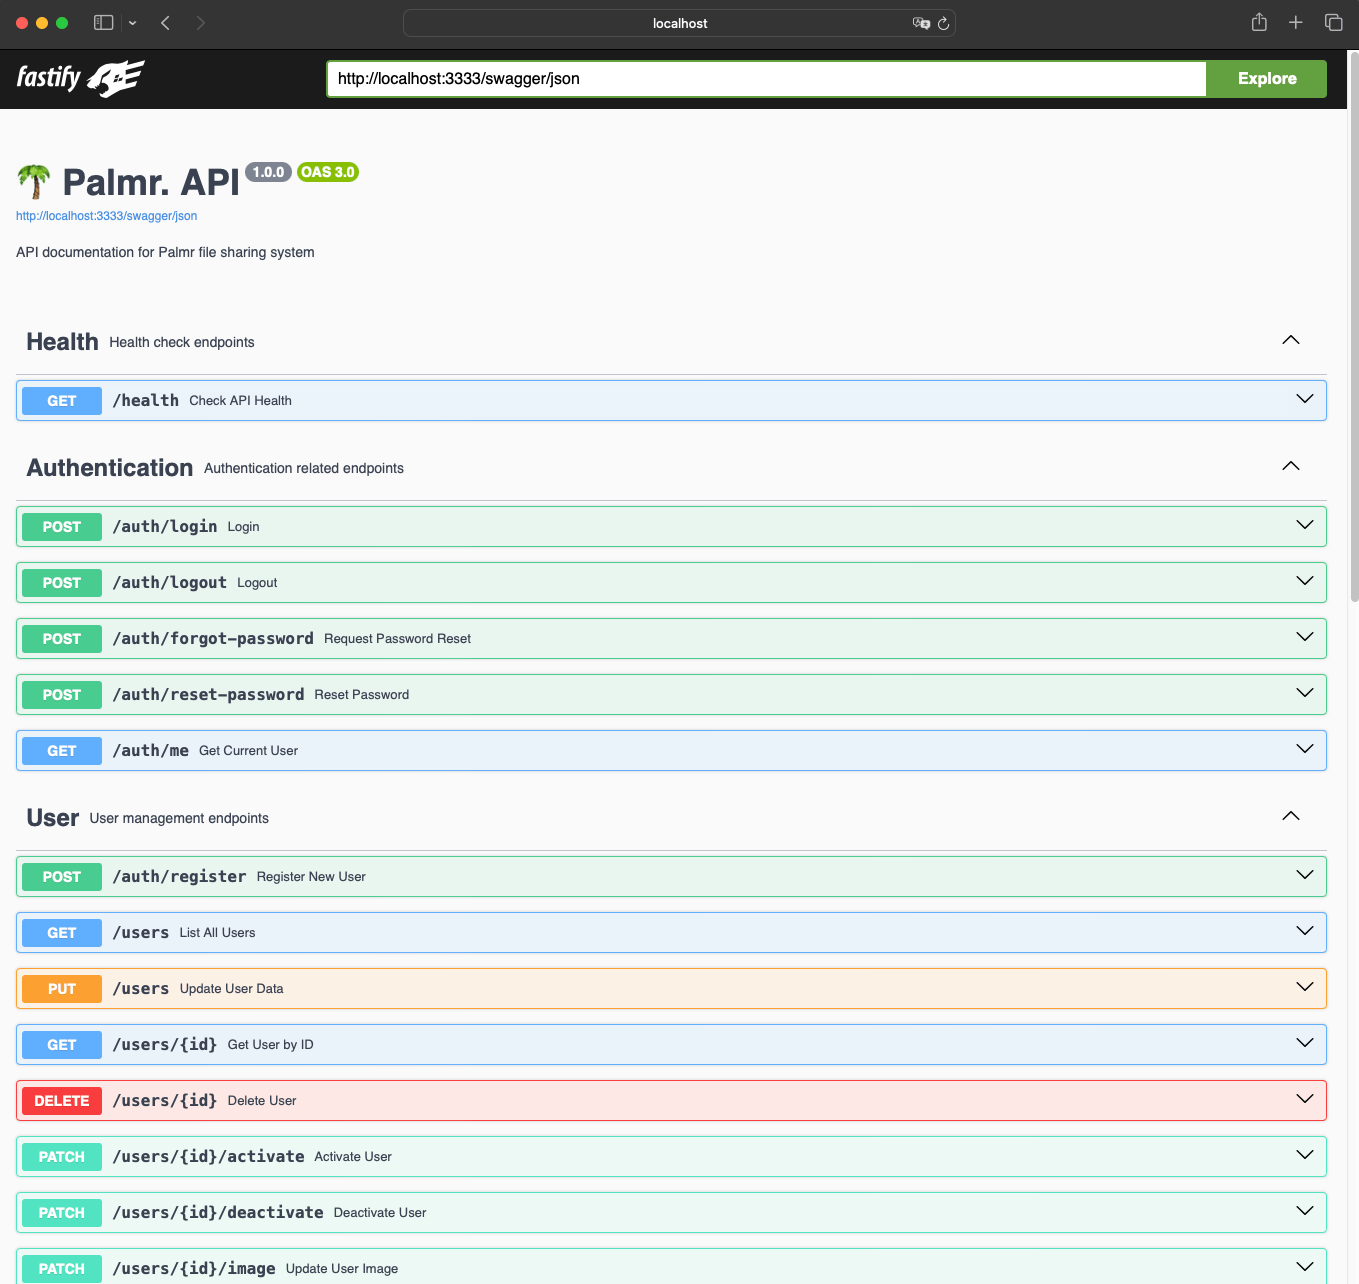Screen dimensions: 1359x1284
Task: Open a new tab with plus icon
Action: coord(1295,22)
